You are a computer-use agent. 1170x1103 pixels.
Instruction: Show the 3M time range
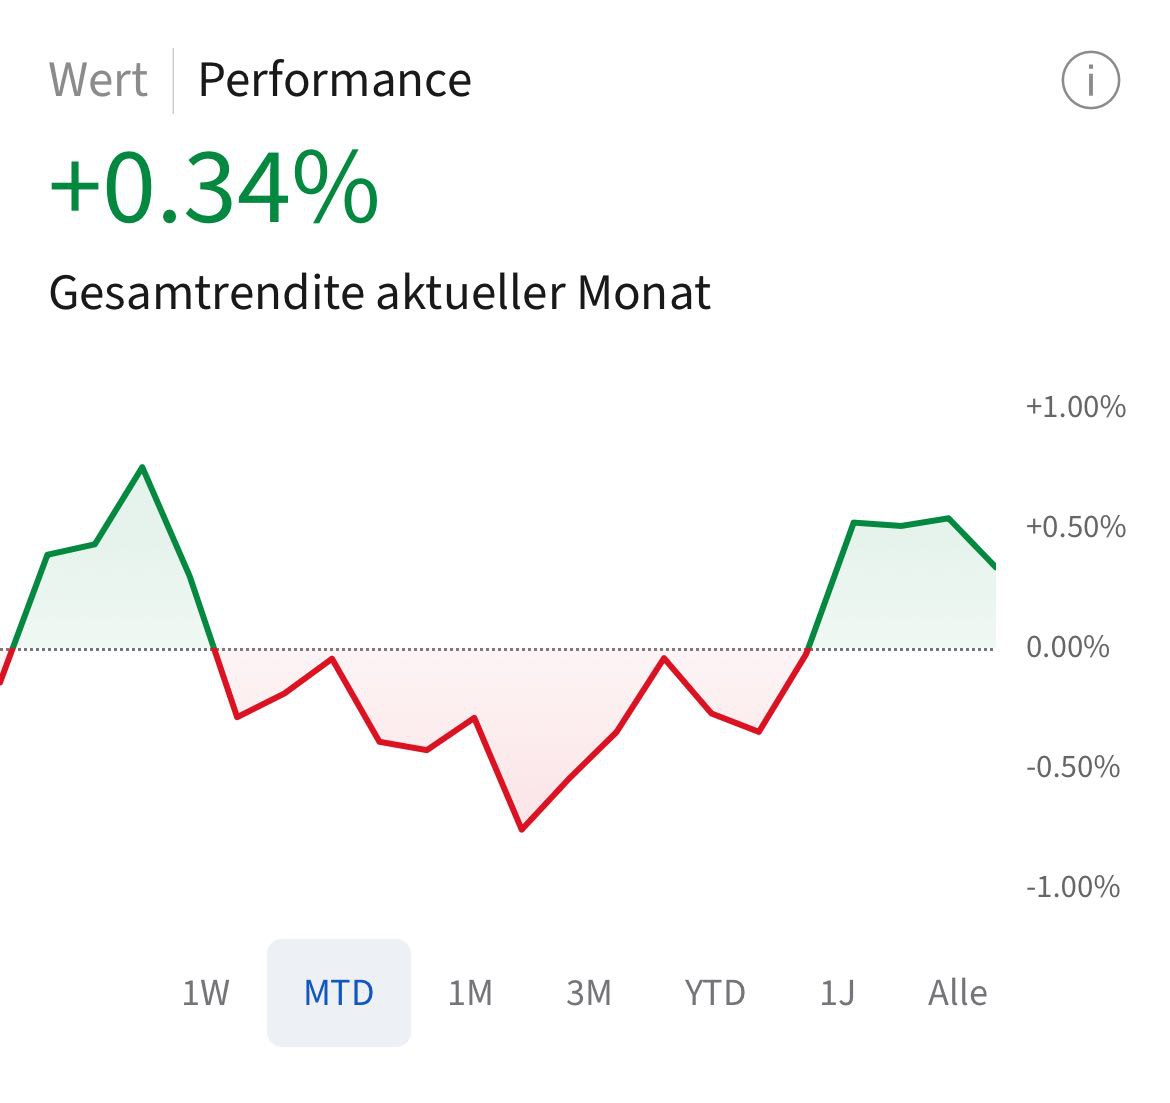pos(588,993)
